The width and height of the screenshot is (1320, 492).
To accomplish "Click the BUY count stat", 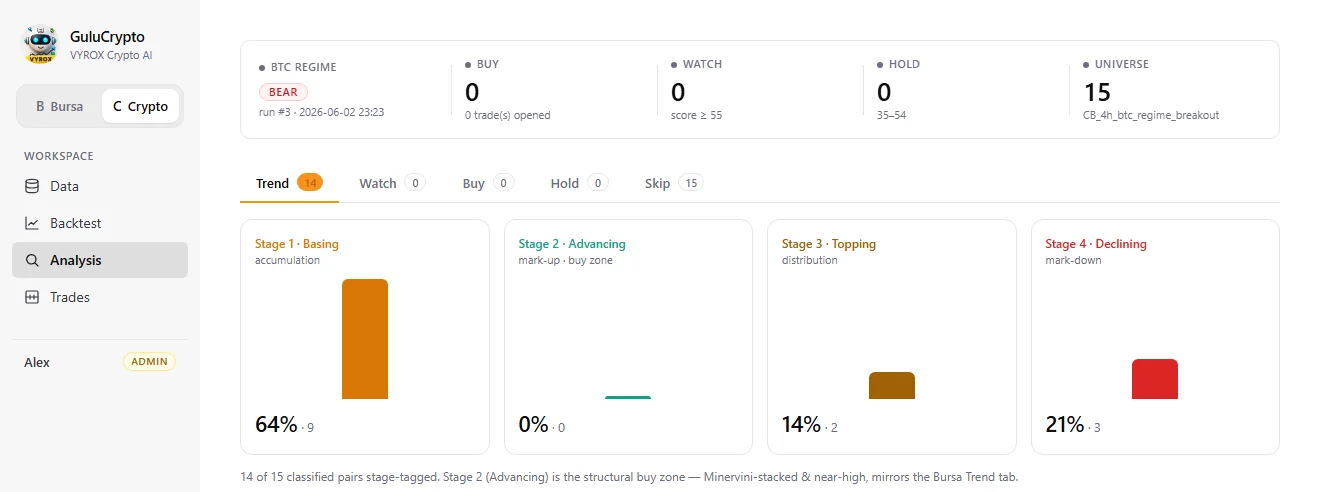I will pos(472,93).
